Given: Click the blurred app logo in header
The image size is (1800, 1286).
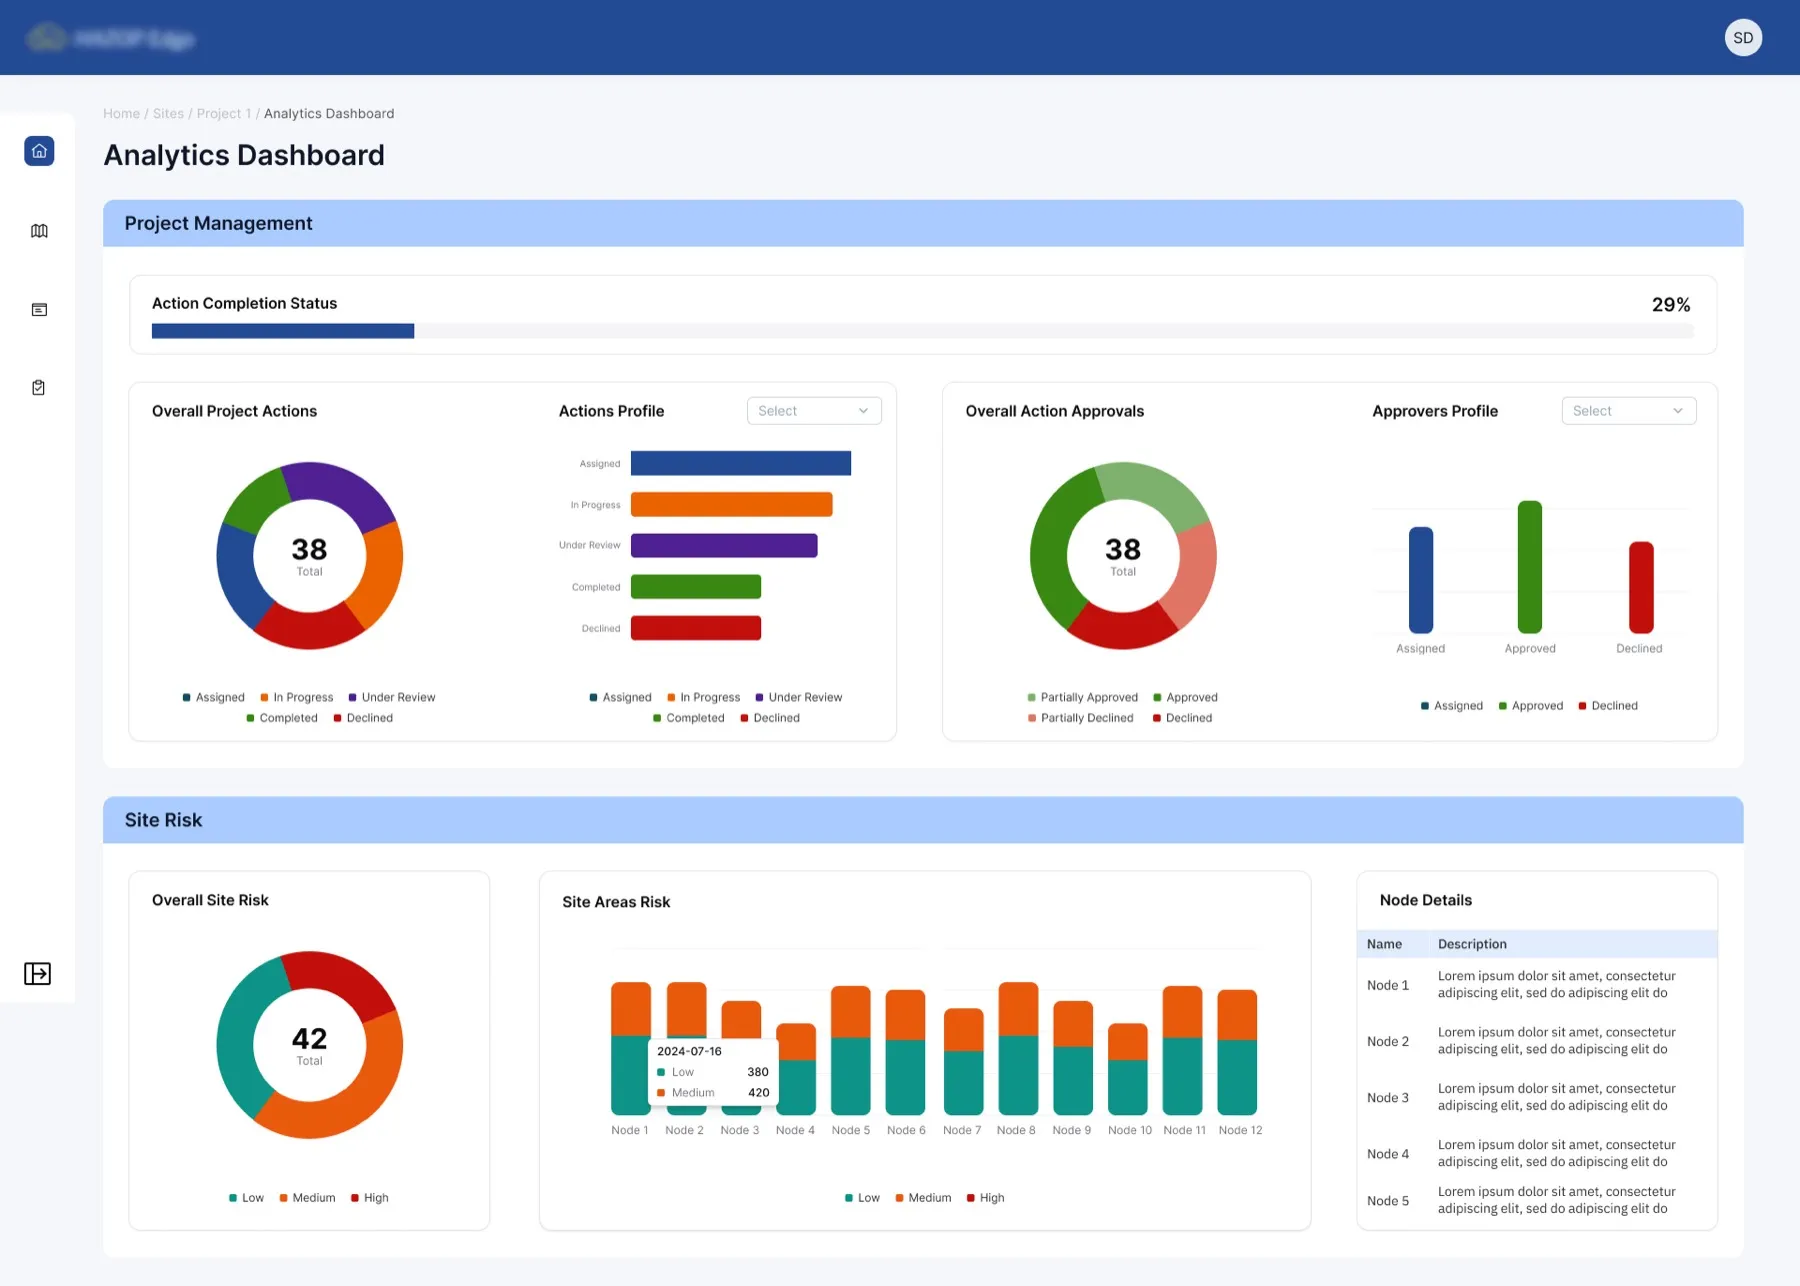Looking at the screenshot, I should [x=110, y=38].
